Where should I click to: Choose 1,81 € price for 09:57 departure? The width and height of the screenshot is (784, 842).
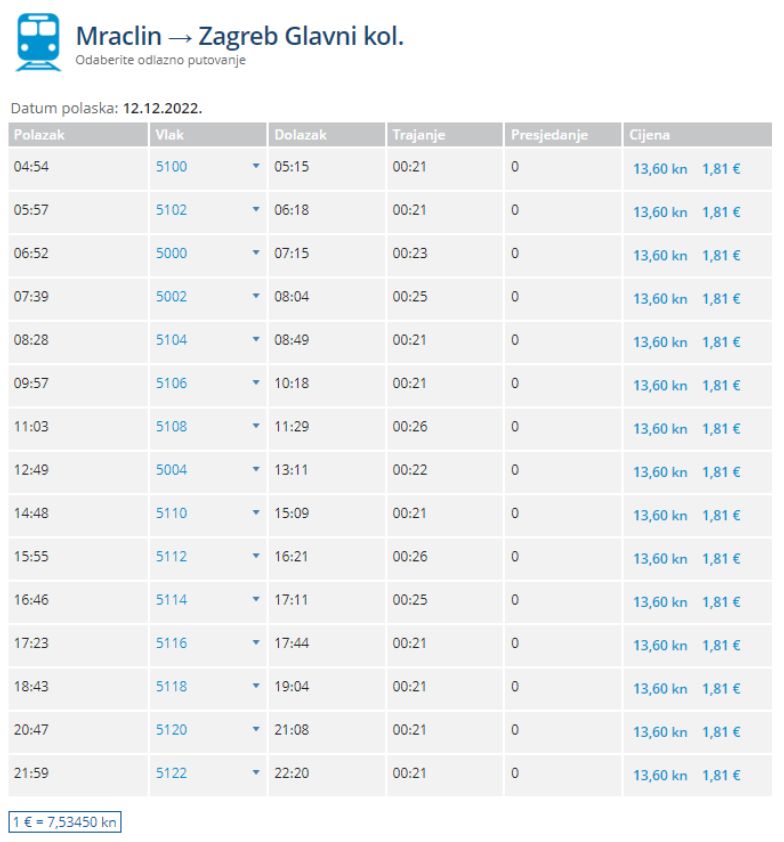tap(721, 386)
